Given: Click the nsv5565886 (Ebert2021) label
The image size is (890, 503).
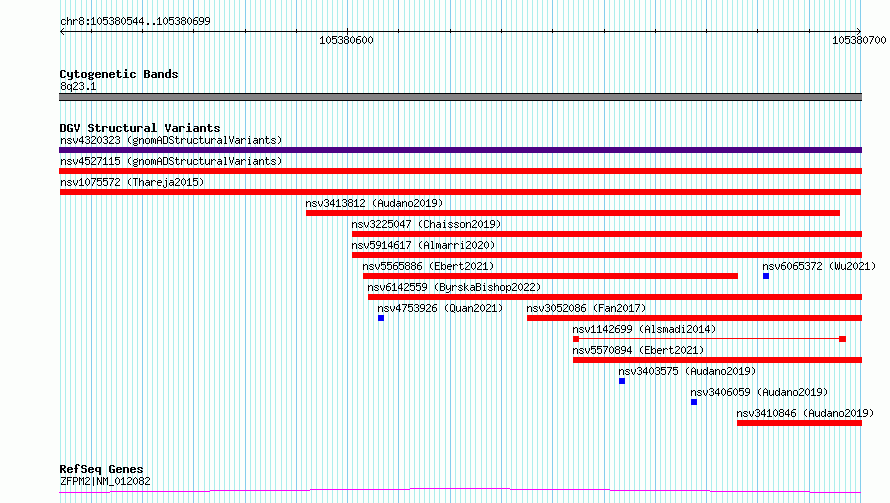Looking at the screenshot, I should tap(428, 266).
